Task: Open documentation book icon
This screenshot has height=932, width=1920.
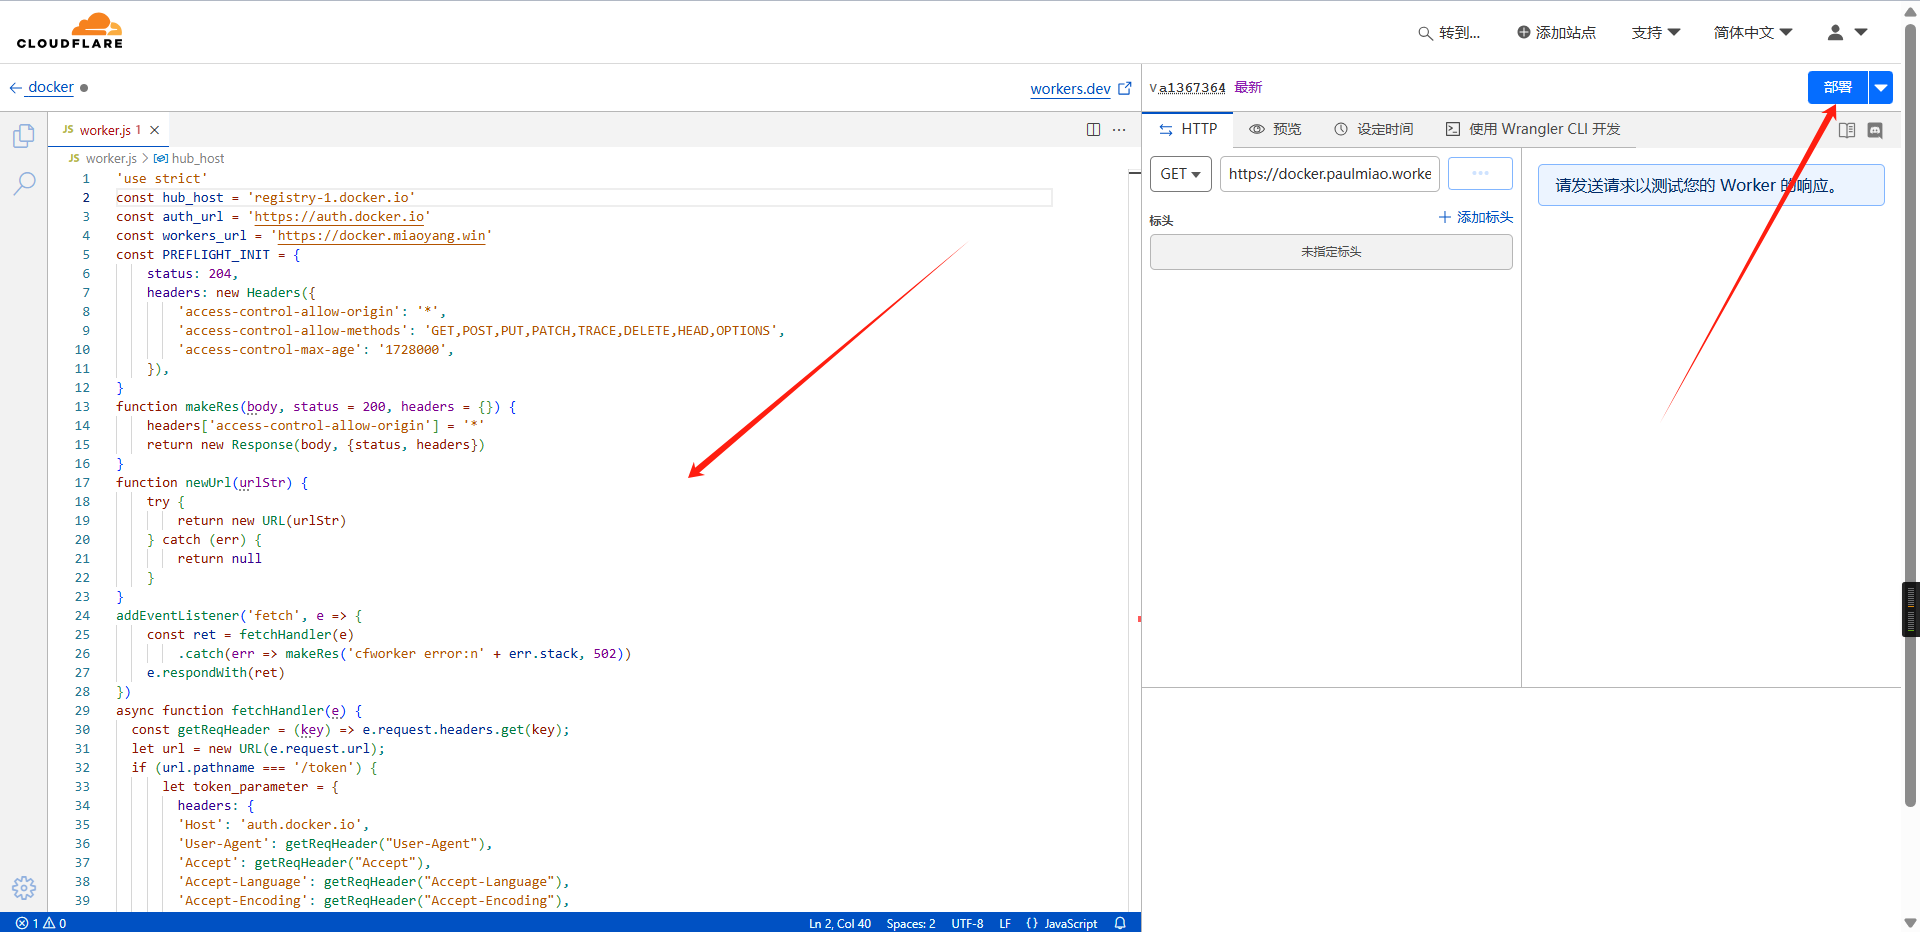Action: (x=1847, y=130)
